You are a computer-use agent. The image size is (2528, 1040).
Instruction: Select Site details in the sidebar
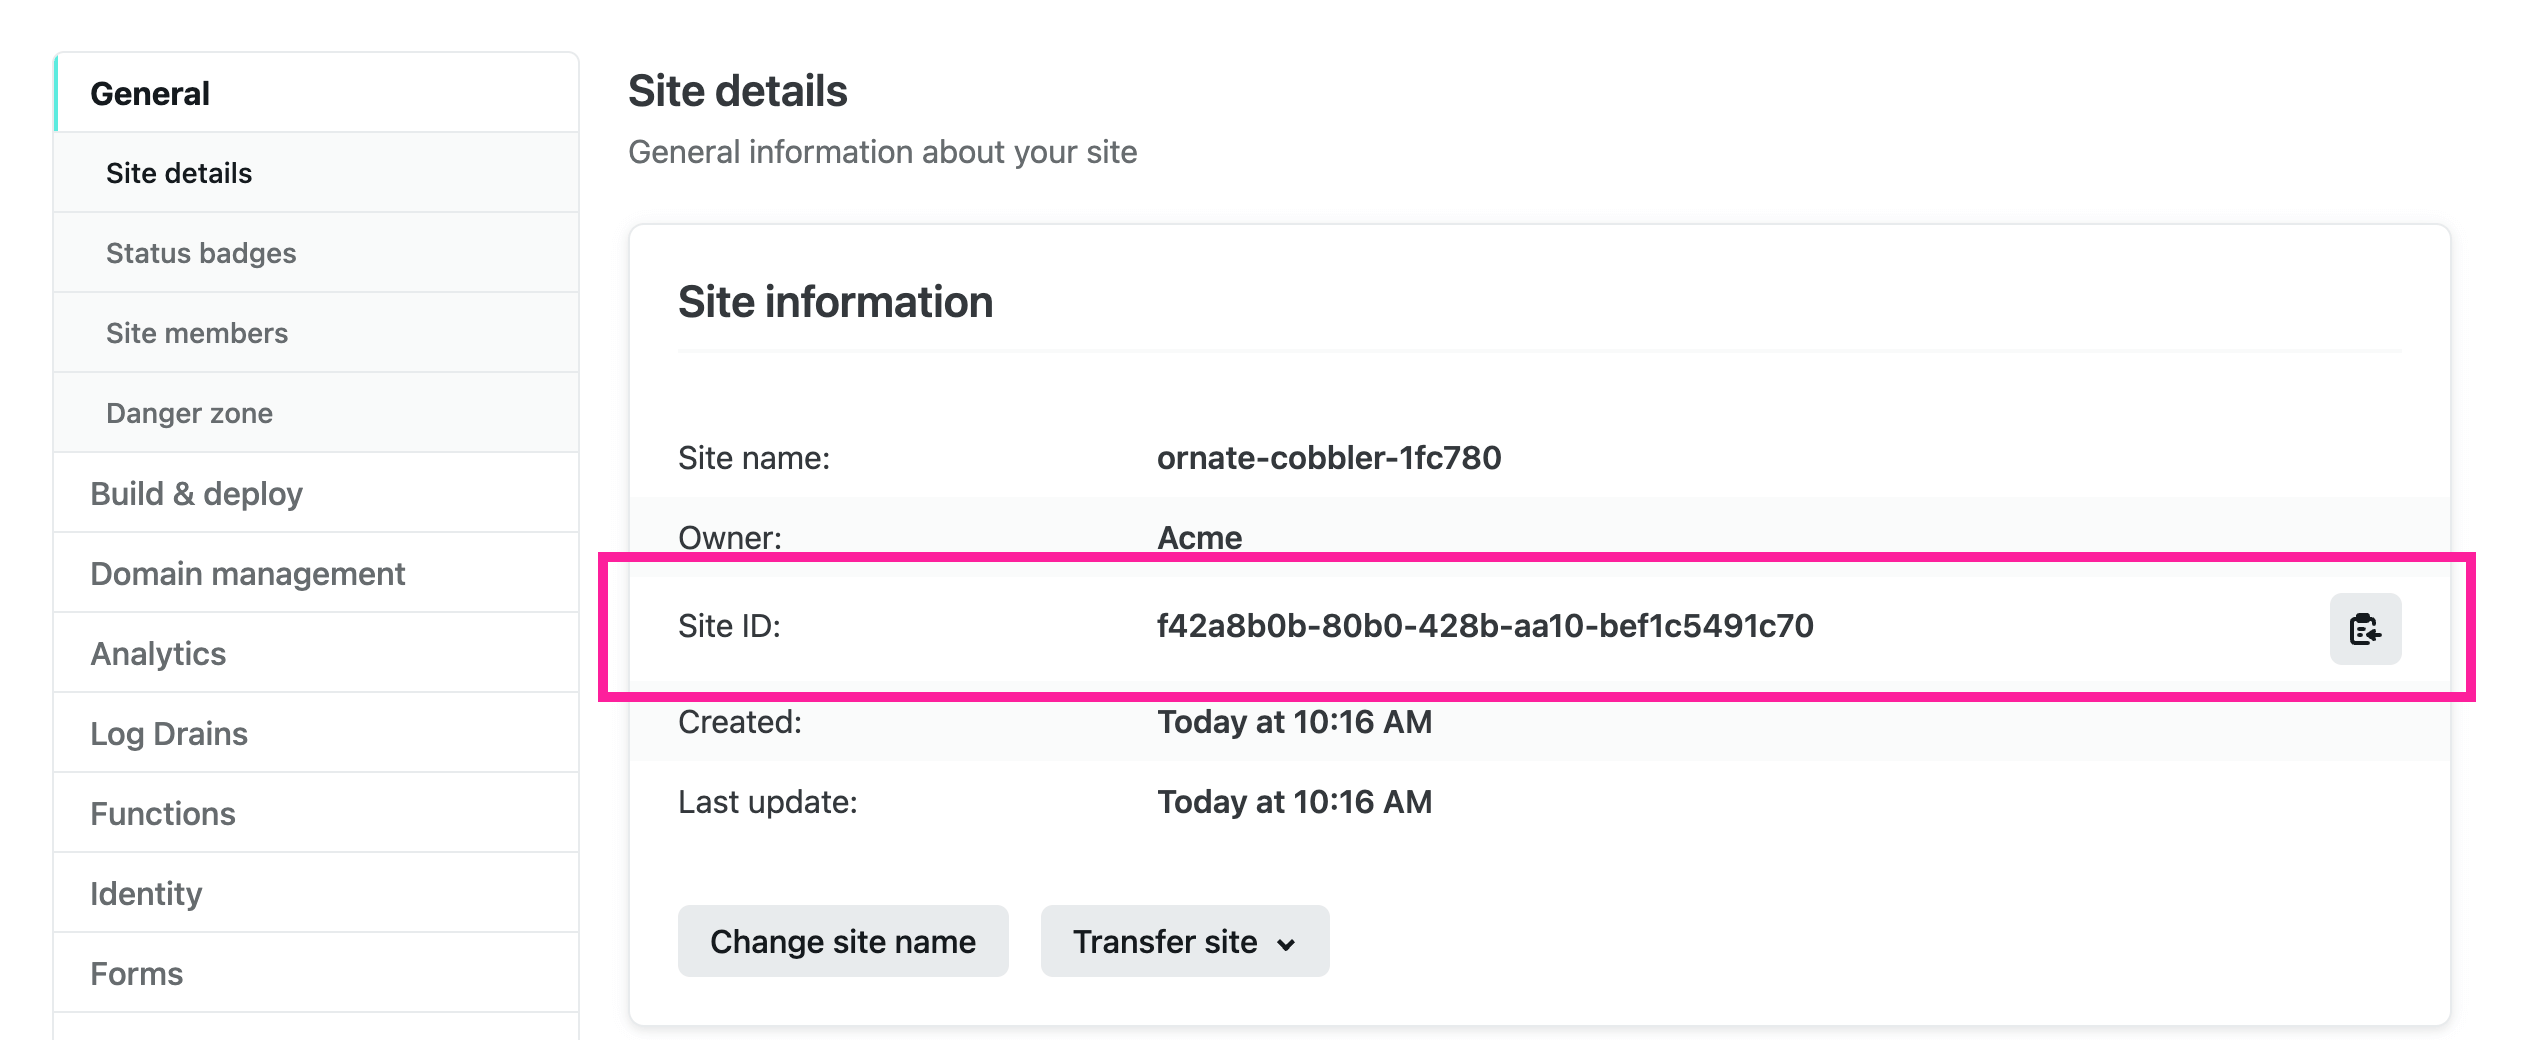coord(179,172)
